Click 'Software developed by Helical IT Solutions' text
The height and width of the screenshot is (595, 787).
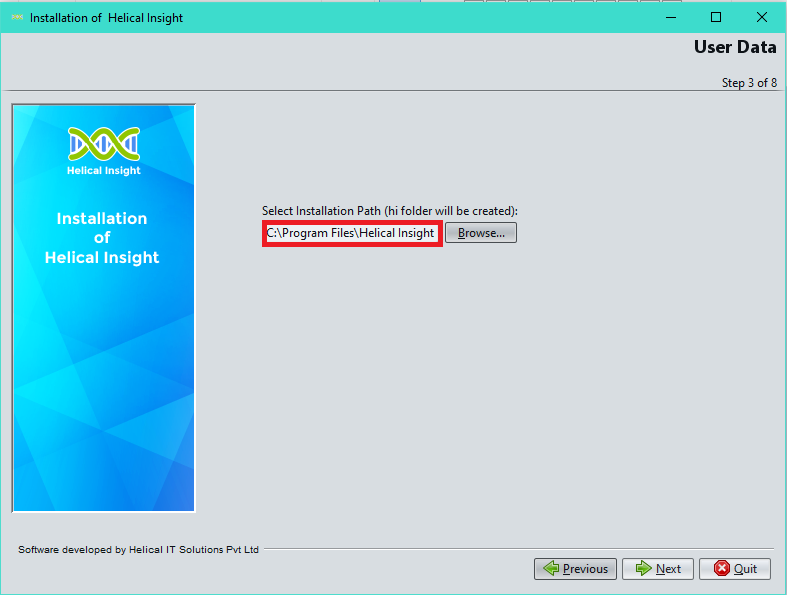coord(139,549)
